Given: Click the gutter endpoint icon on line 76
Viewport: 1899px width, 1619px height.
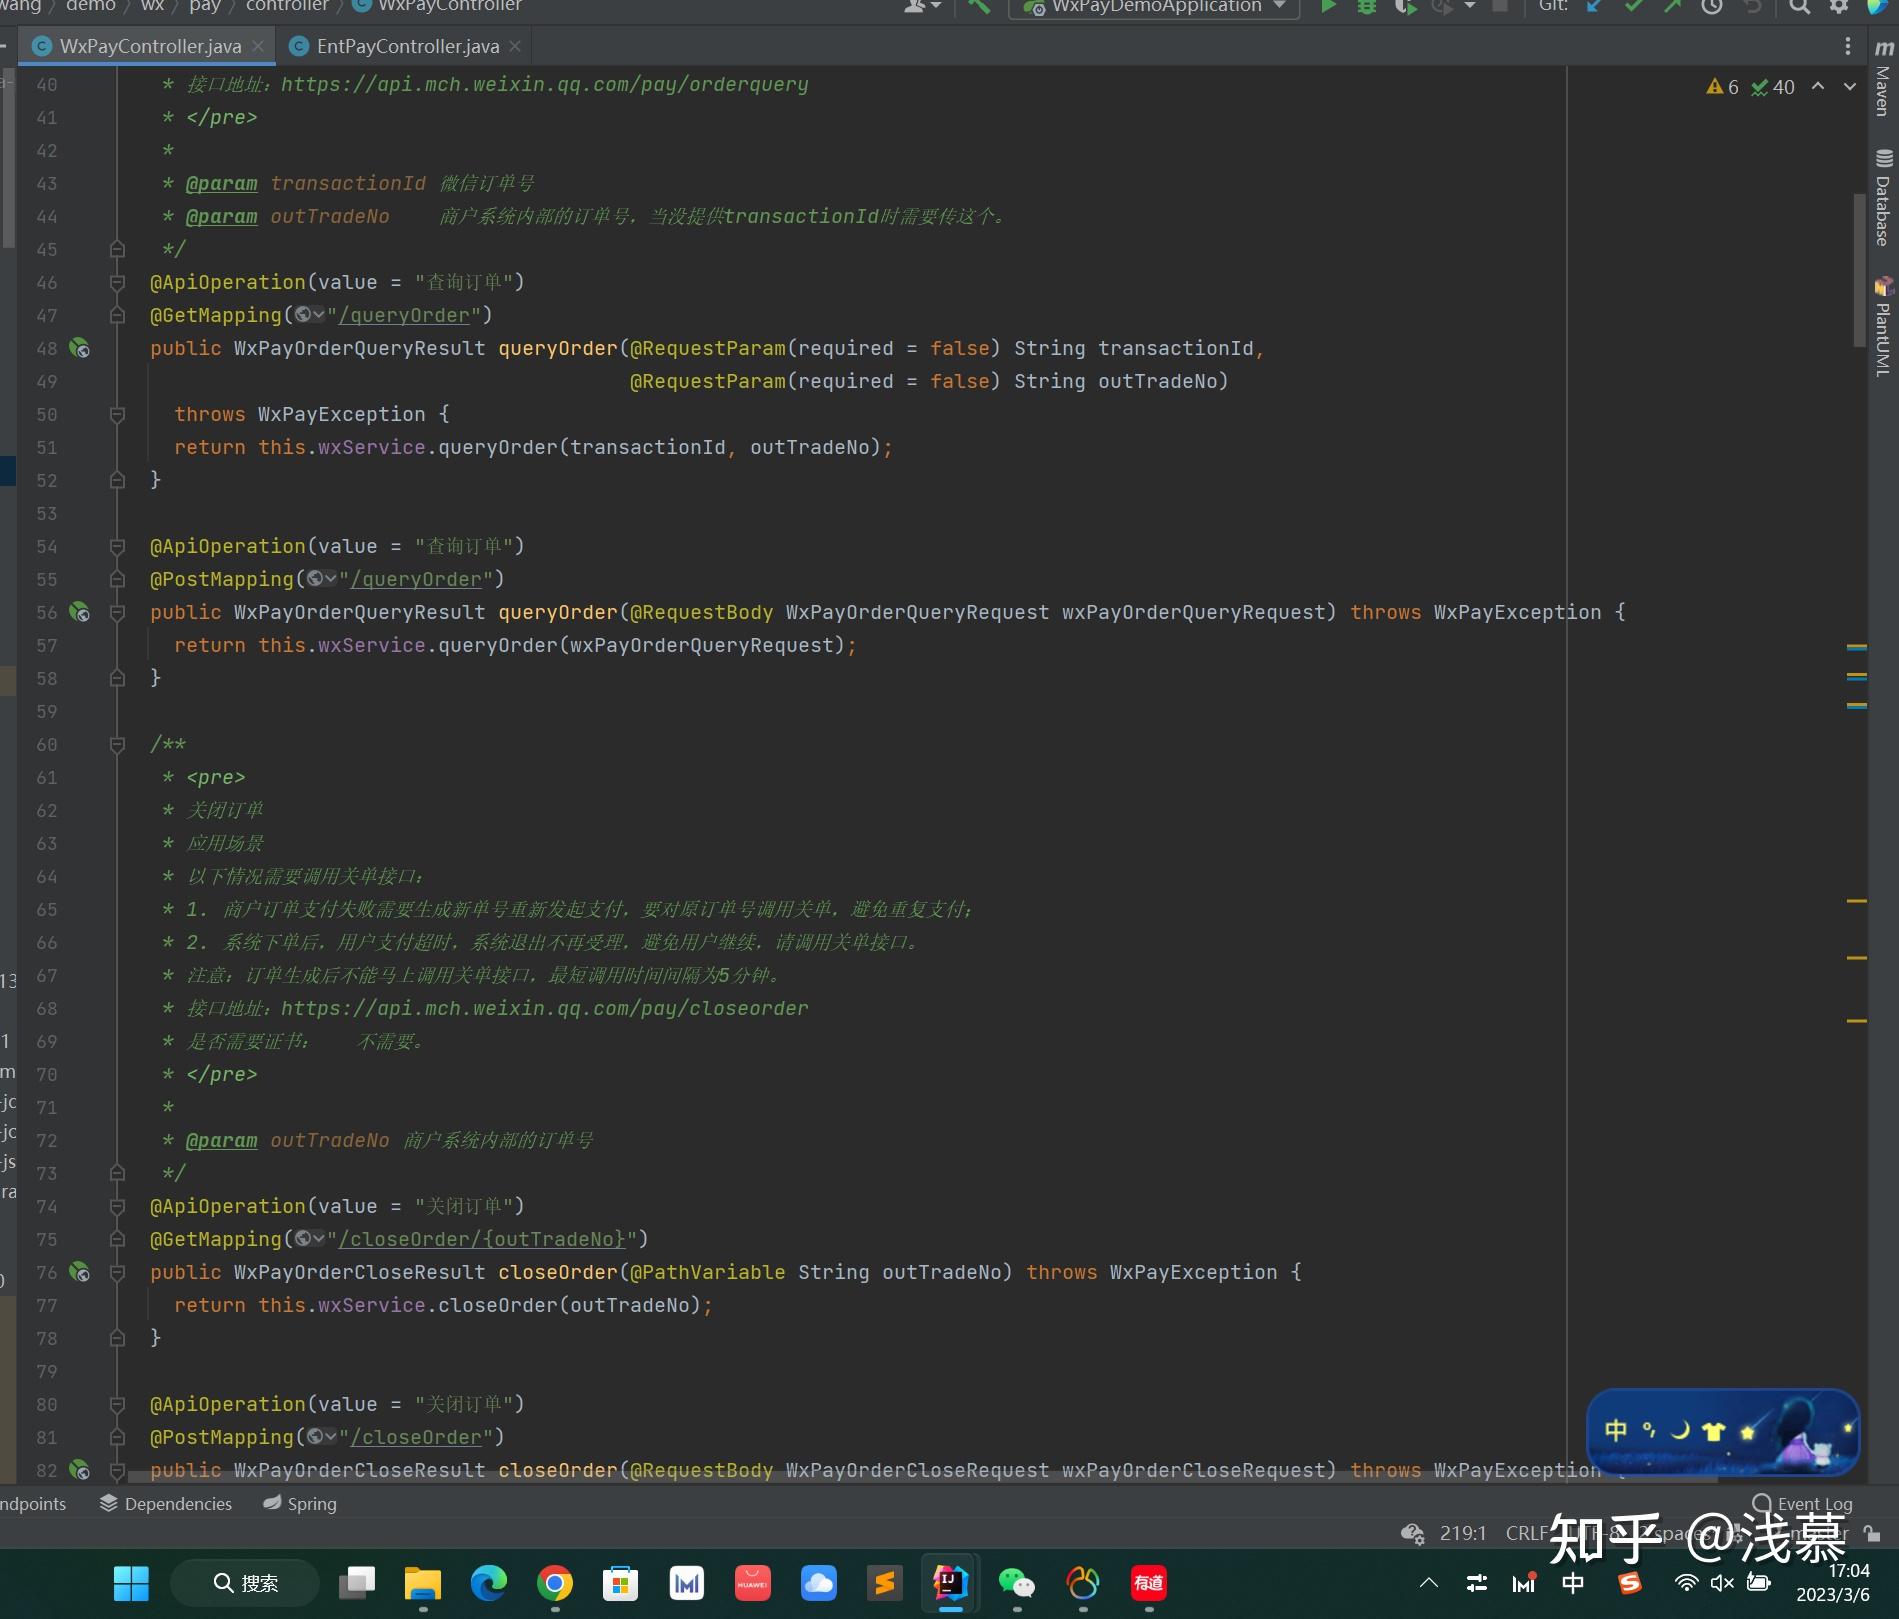Looking at the screenshot, I should [x=79, y=1273].
